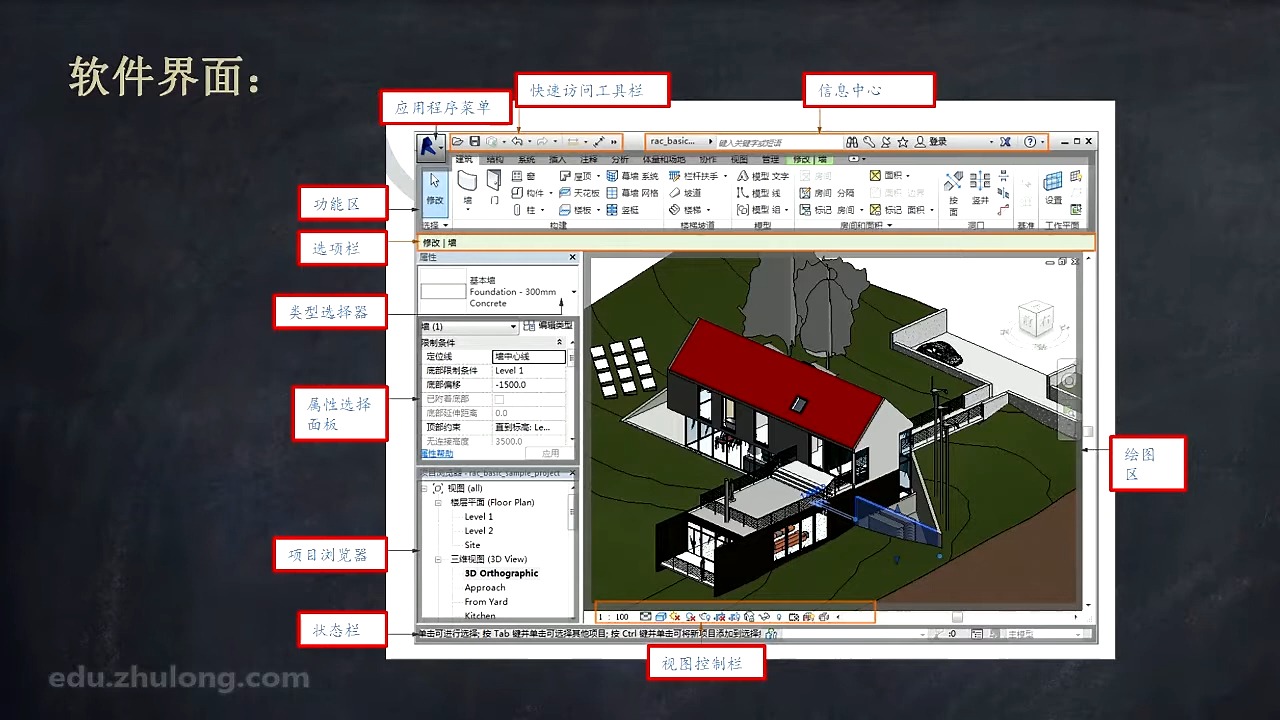
Task: Click the 顶部约束 value in properties
Action: 530,427
